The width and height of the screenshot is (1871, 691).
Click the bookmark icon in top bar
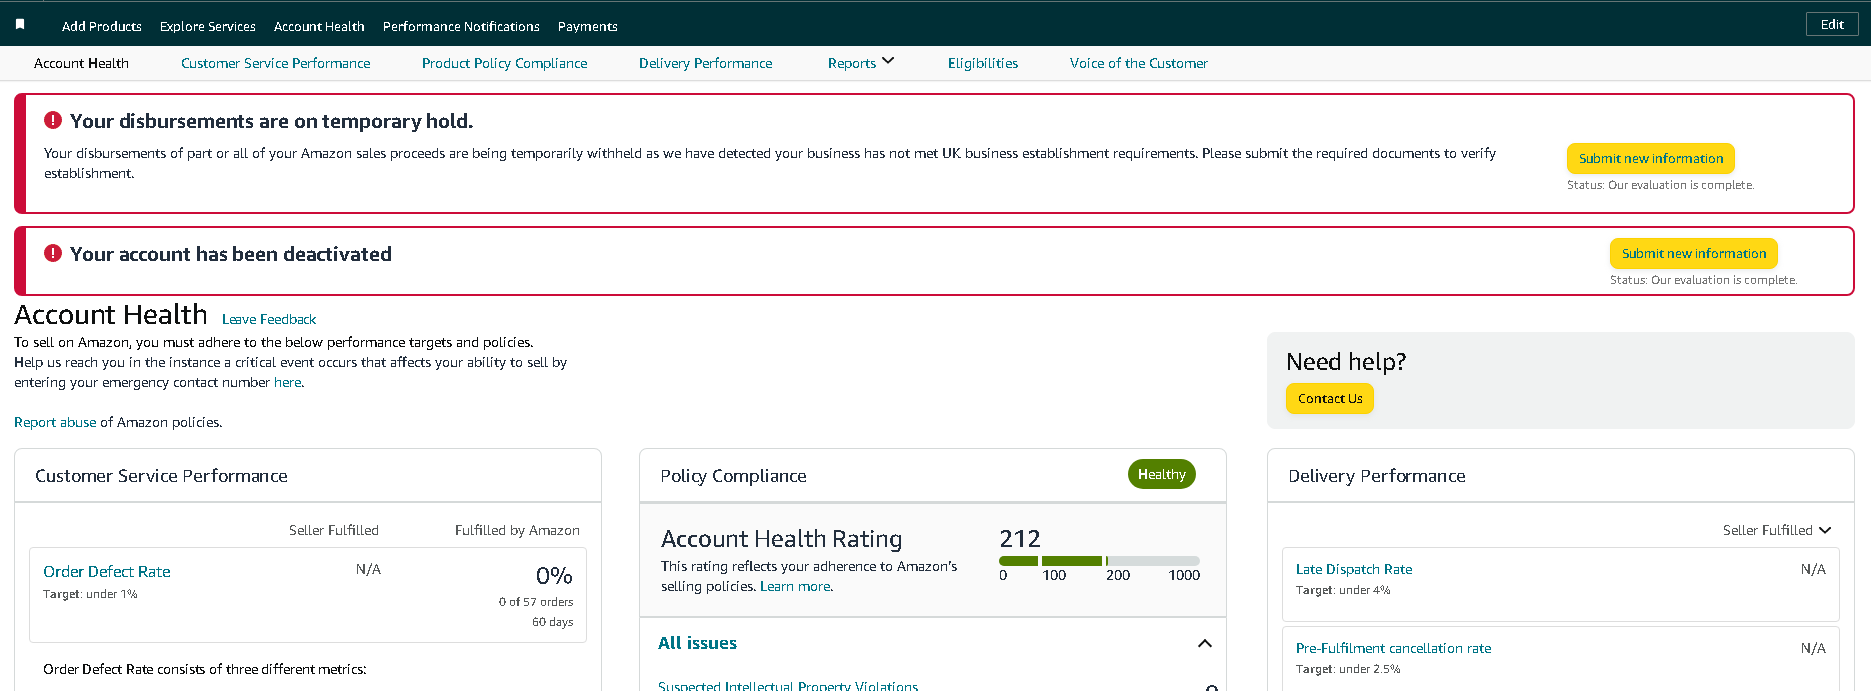[20, 24]
